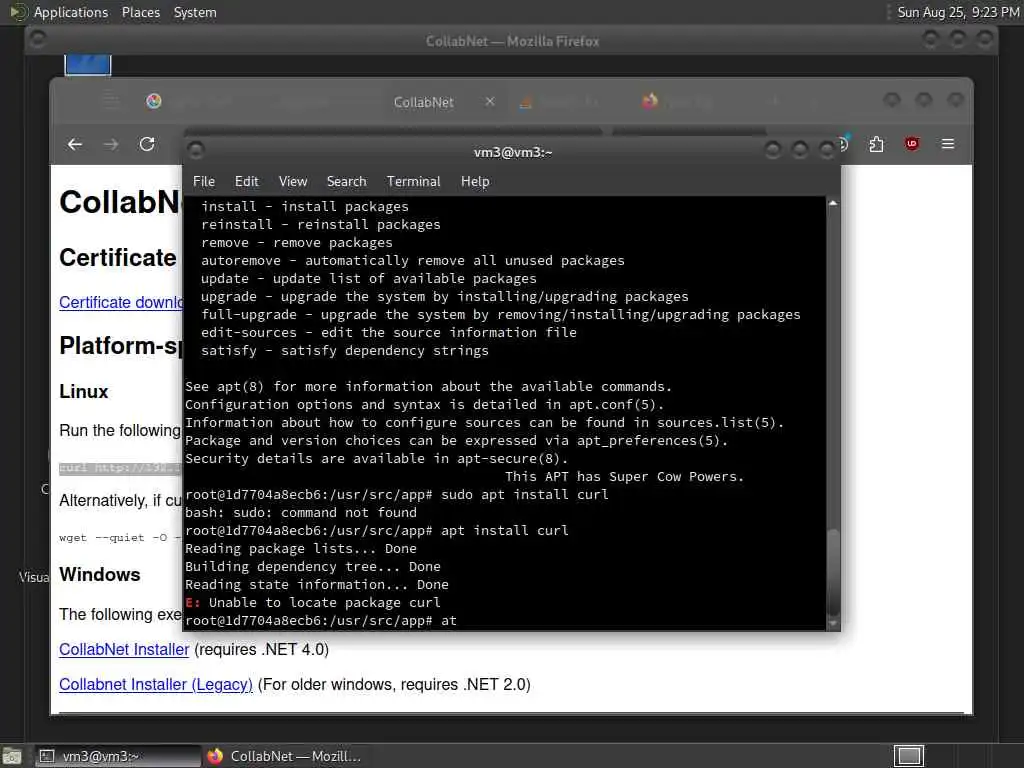Reload the CollabNet page
The image size is (1024, 768).
(x=147, y=144)
